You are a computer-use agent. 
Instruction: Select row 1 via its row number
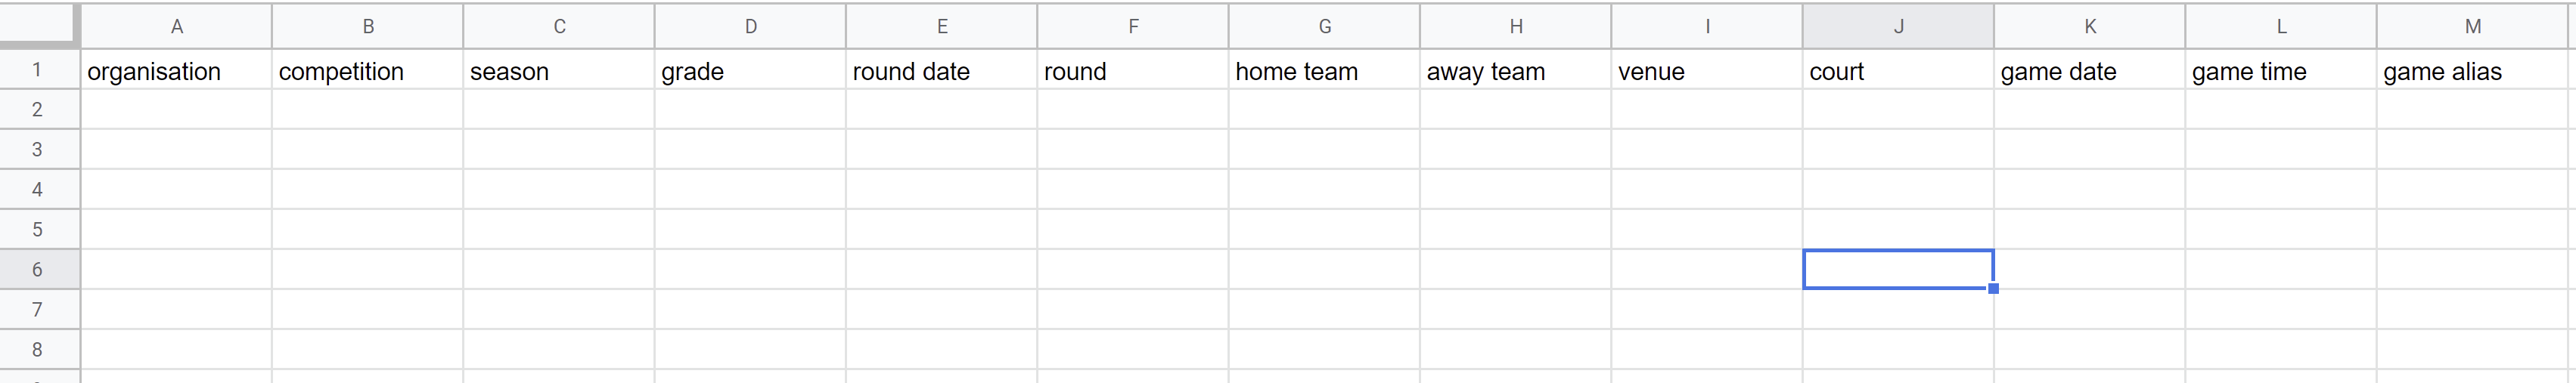click(38, 70)
